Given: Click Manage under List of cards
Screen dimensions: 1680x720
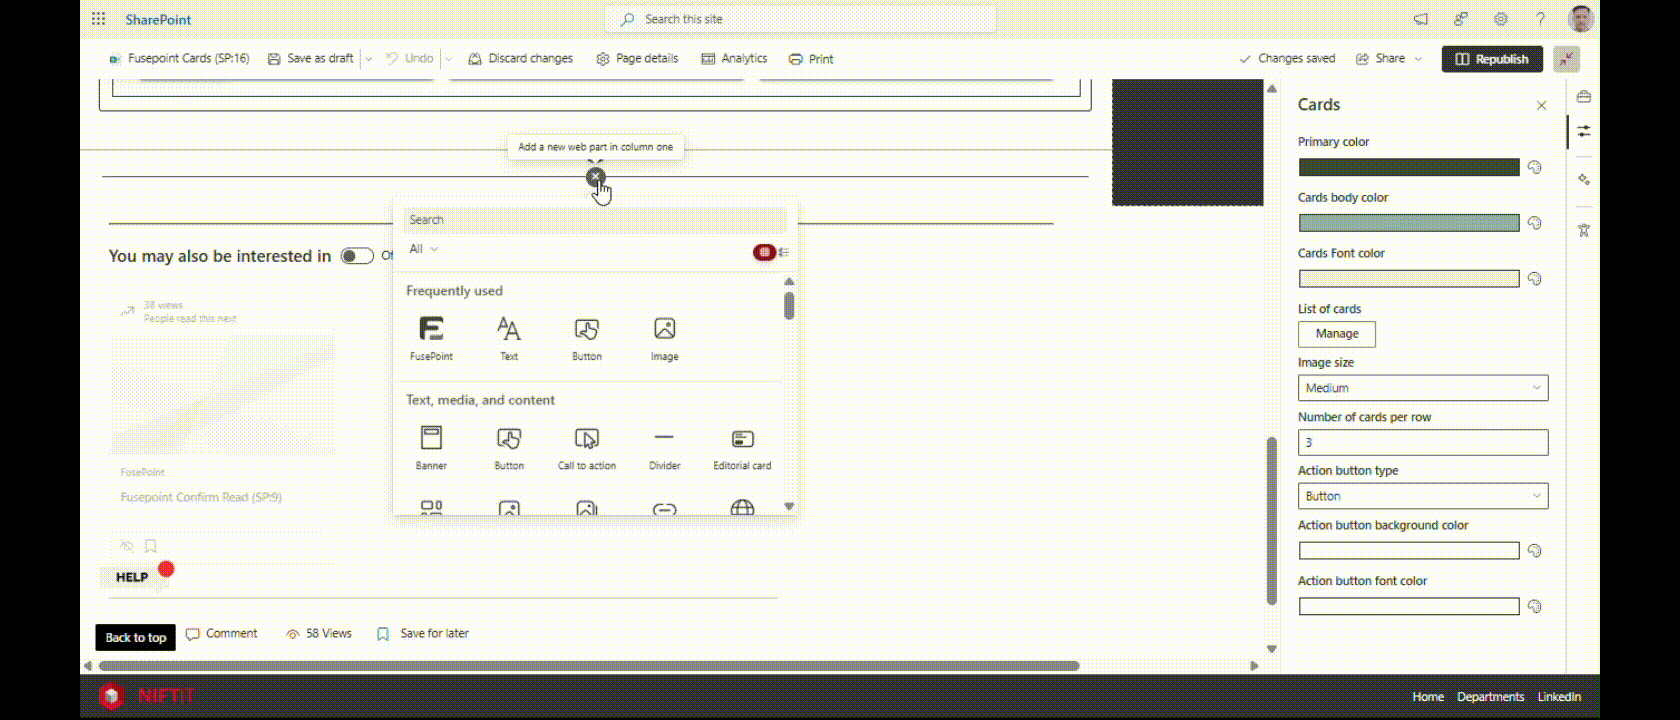Looking at the screenshot, I should (1336, 334).
